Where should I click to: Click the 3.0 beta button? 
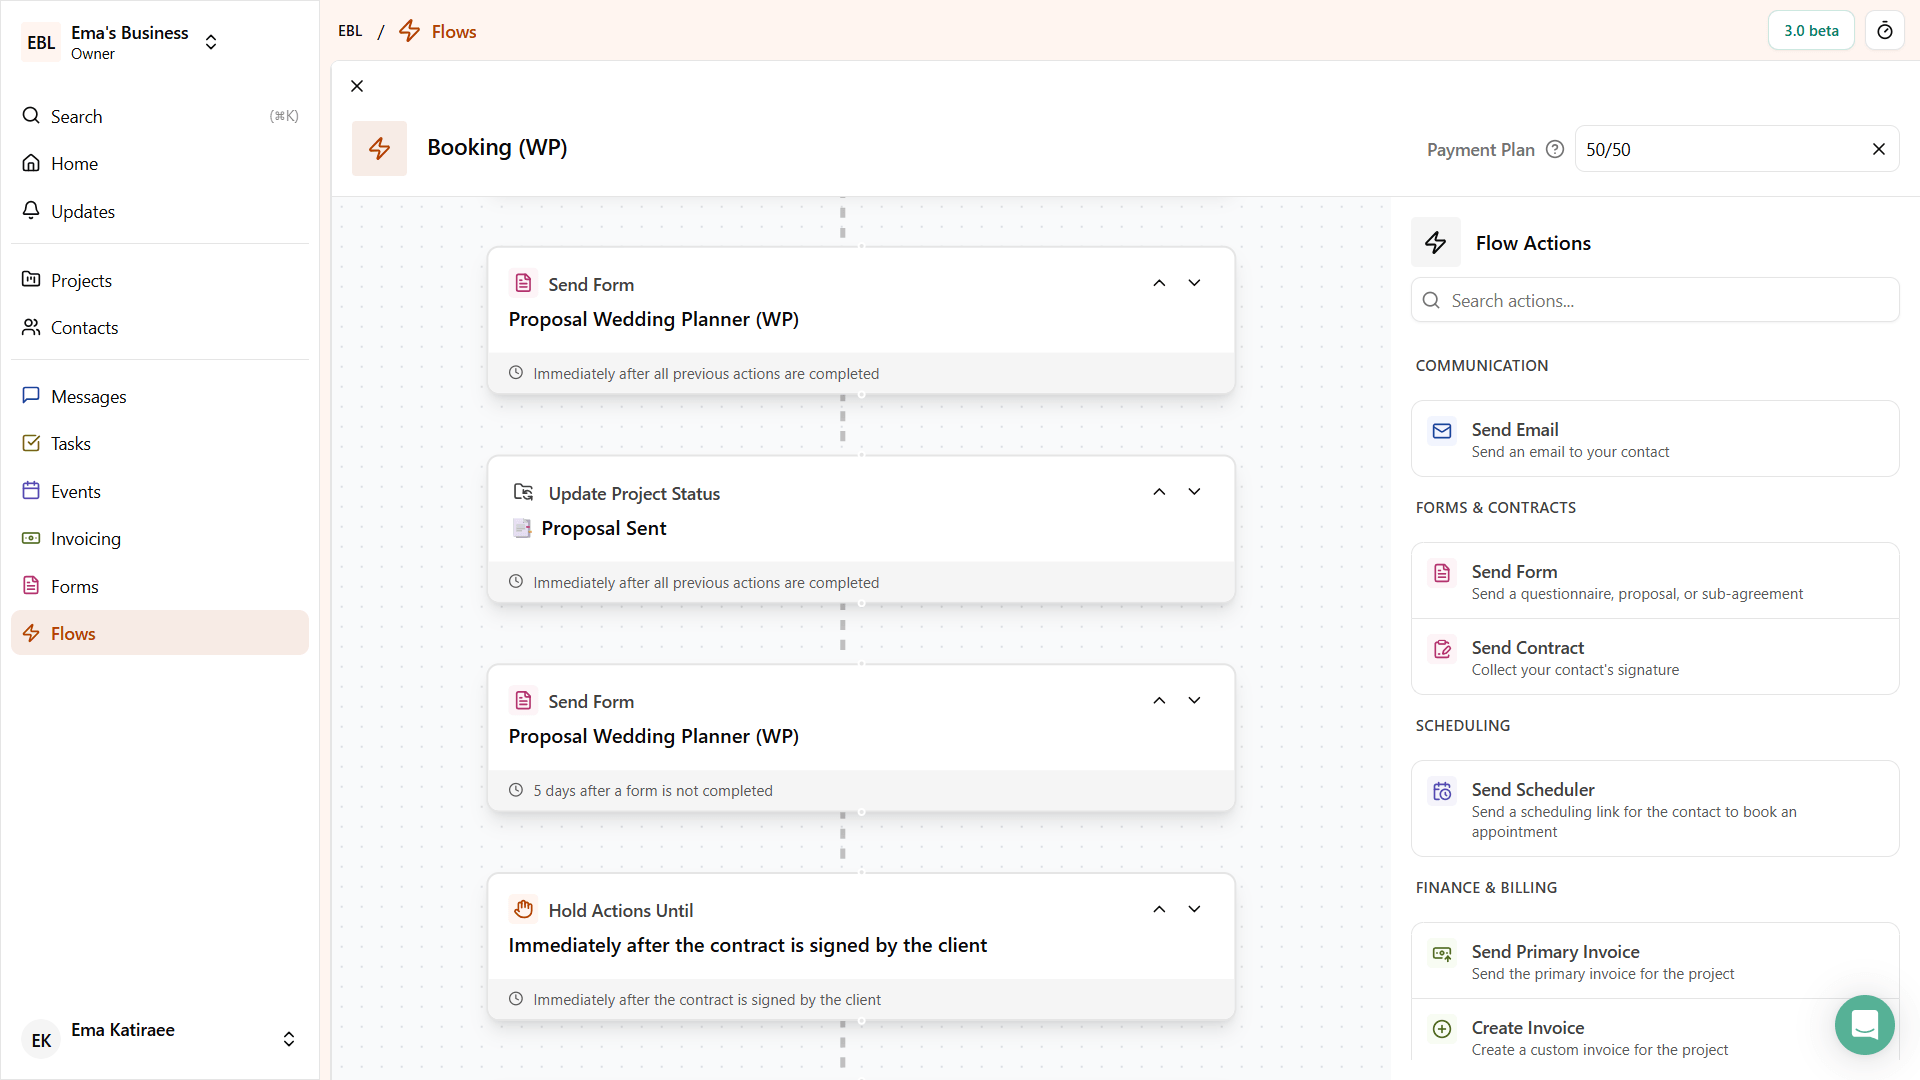[1810, 30]
